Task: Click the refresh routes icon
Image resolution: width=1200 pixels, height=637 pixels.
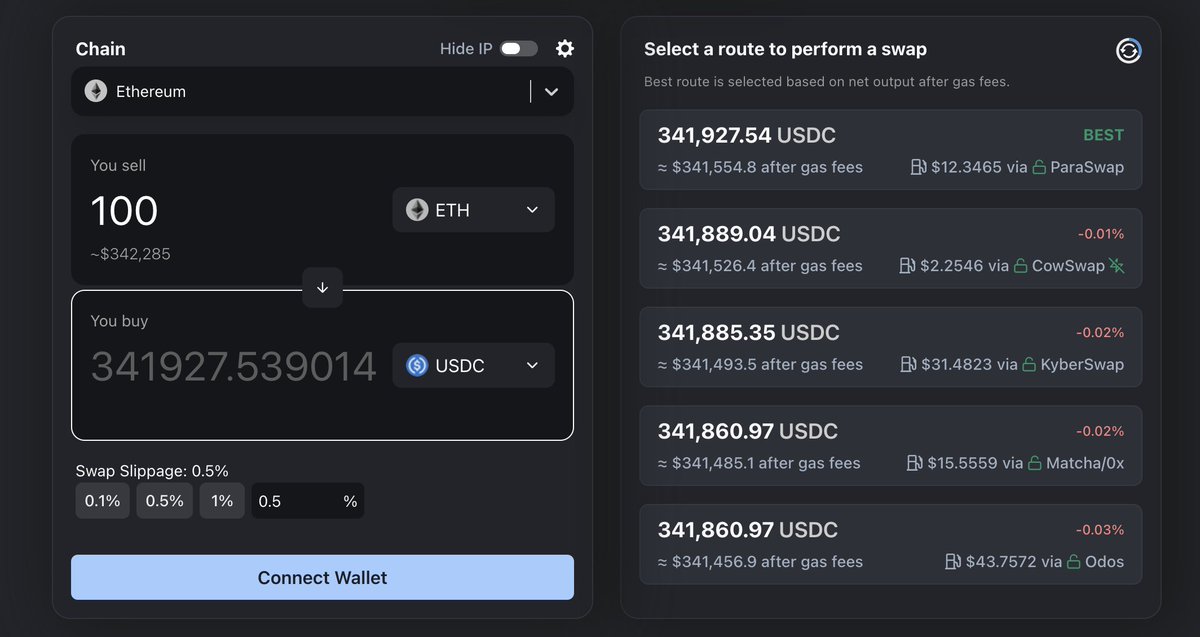Action: (1129, 51)
